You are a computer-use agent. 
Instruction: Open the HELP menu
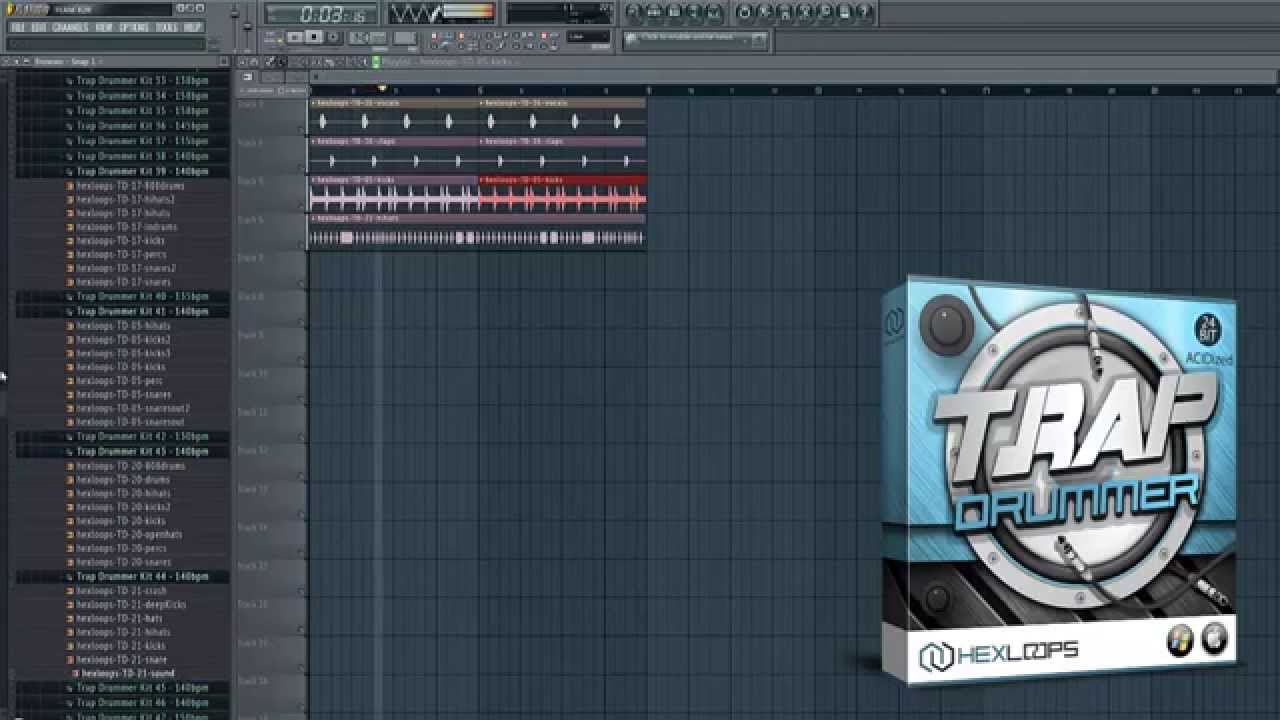tap(193, 27)
